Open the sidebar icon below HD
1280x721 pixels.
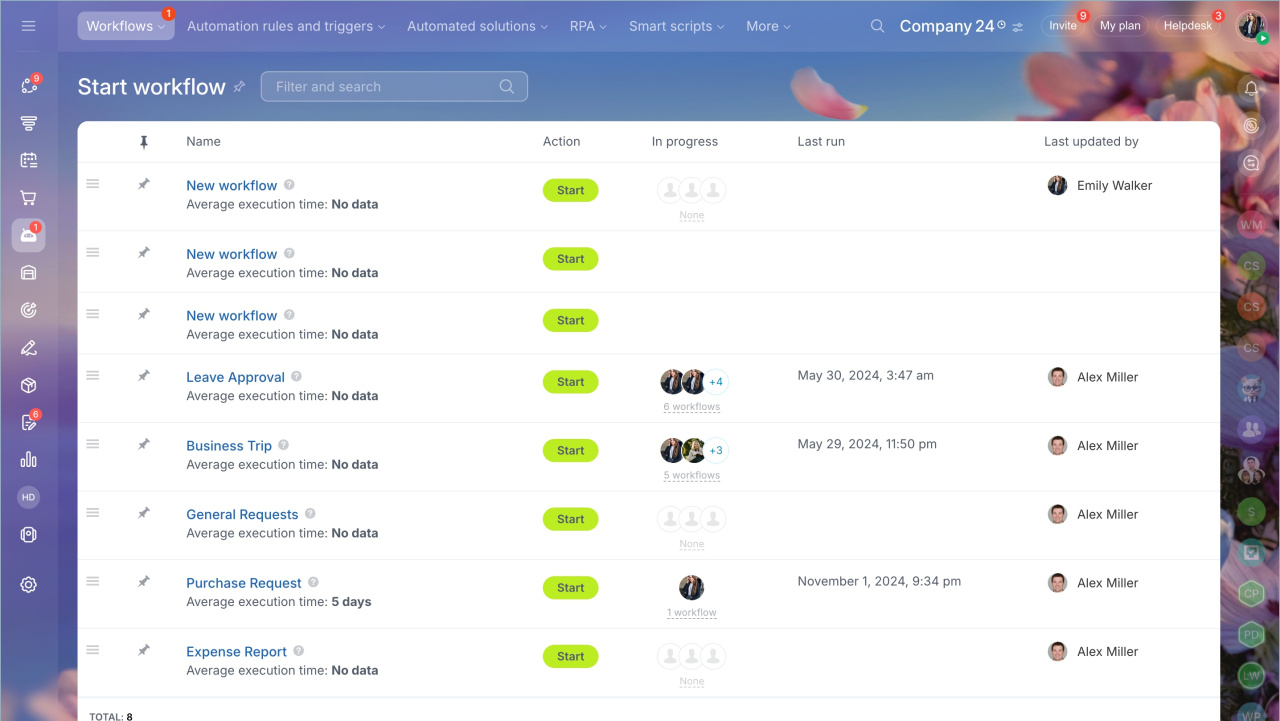(28, 535)
